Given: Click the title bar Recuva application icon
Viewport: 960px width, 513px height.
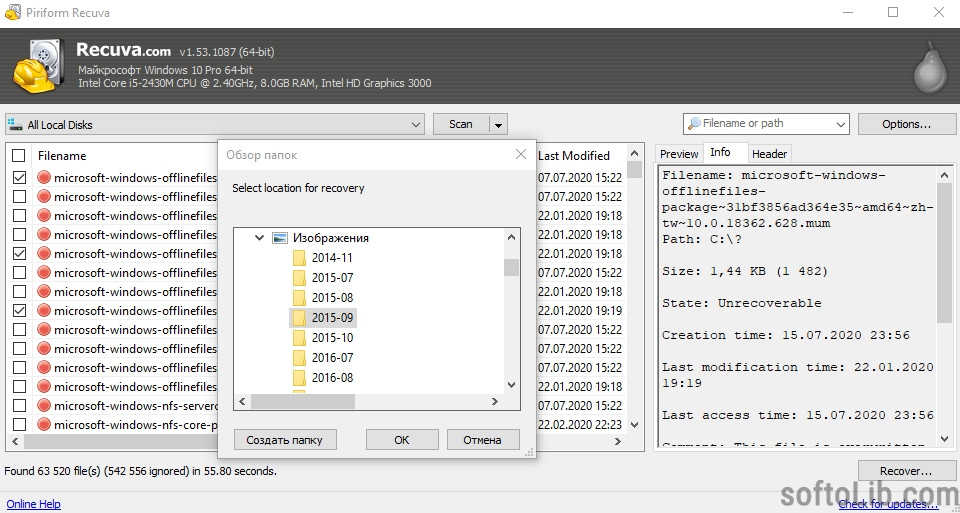Looking at the screenshot, I should pos(12,12).
